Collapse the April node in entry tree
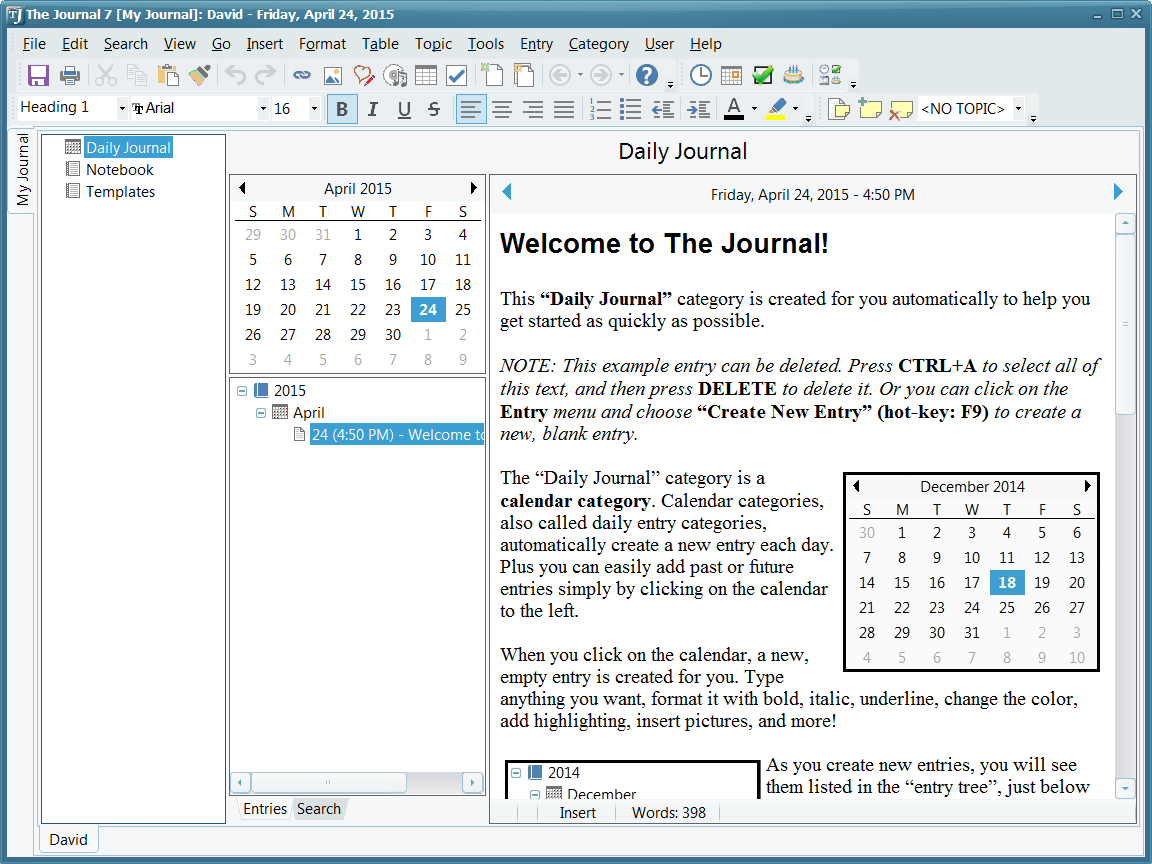Viewport: 1152px width, 864px height. (260, 413)
